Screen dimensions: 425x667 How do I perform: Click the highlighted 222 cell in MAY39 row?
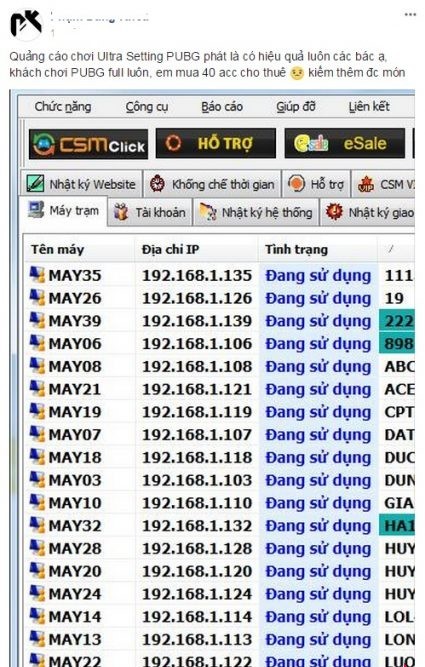click(396, 321)
